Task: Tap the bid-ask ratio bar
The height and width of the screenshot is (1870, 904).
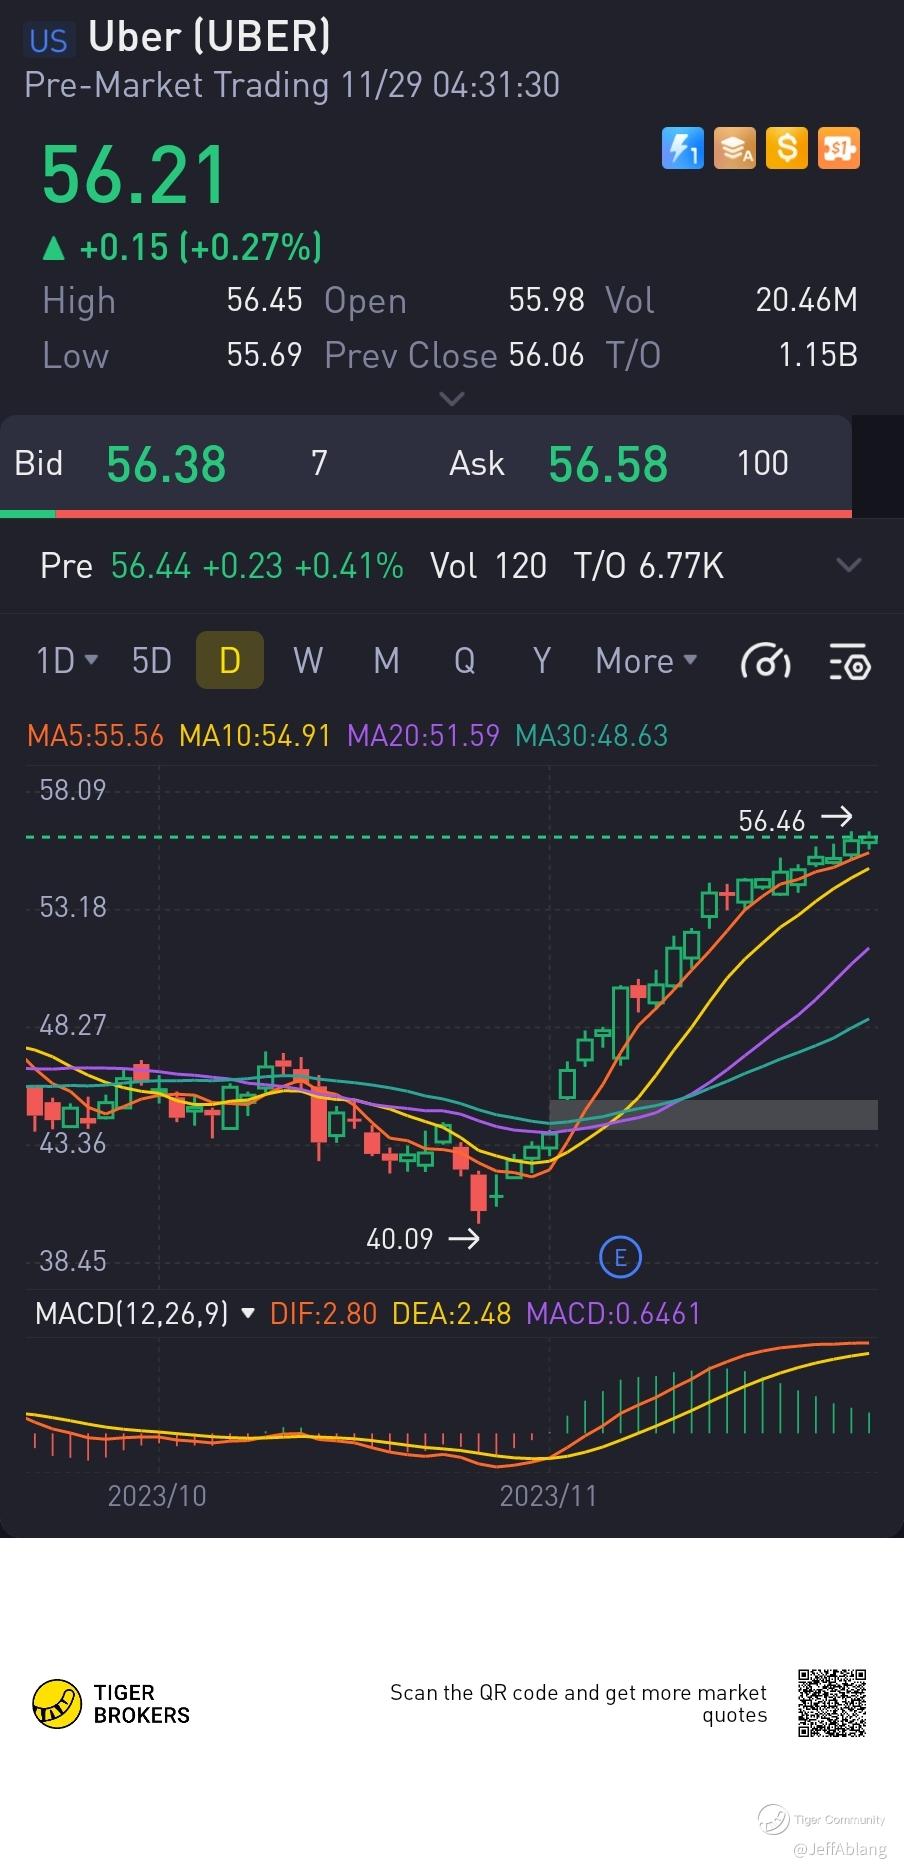Action: (x=426, y=513)
